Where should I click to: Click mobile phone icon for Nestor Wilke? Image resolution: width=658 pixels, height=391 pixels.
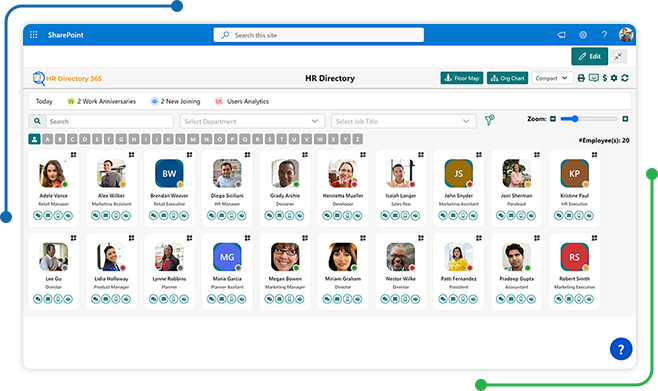405,299
